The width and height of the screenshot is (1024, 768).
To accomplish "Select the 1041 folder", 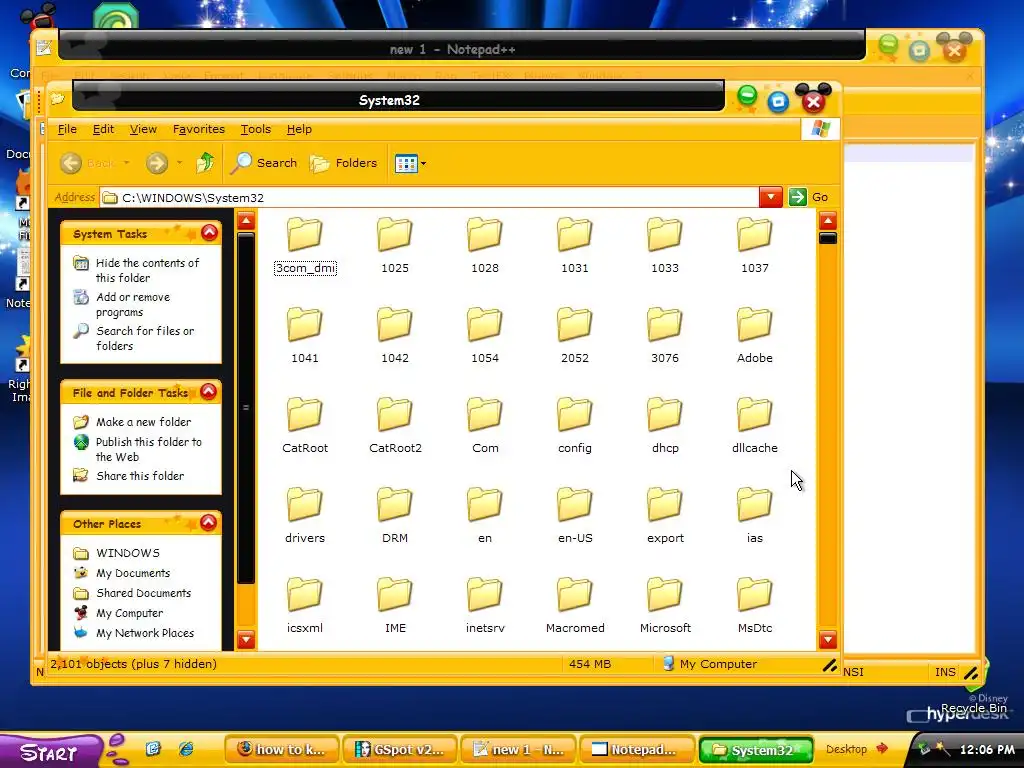I will (305, 336).
